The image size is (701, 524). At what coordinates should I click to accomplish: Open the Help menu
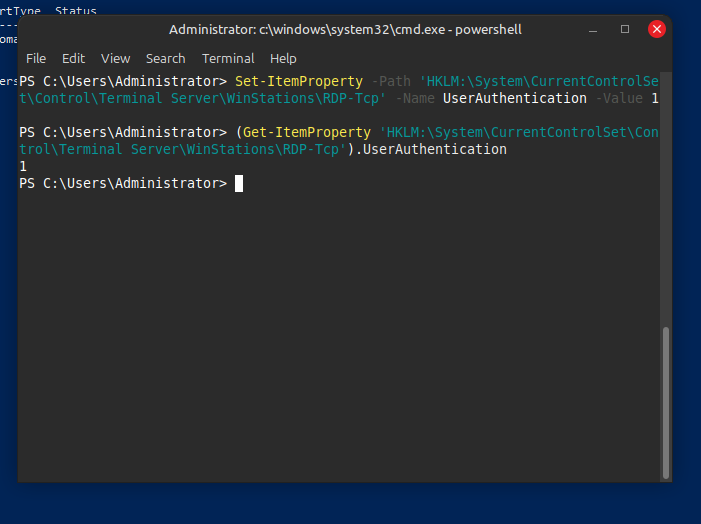coord(283,59)
